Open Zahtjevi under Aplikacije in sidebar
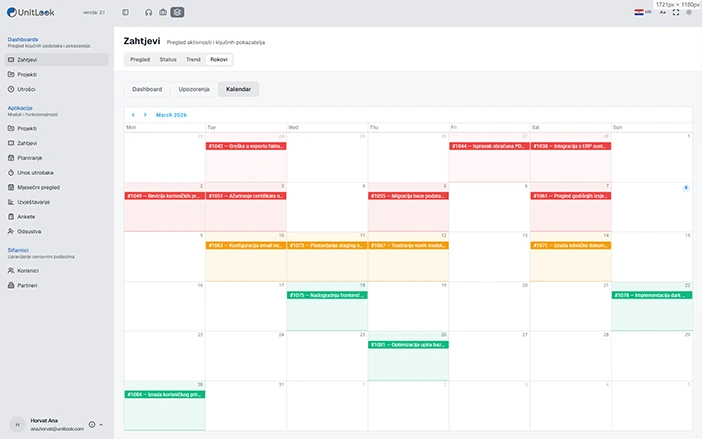702x439 pixels. point(57,143)
